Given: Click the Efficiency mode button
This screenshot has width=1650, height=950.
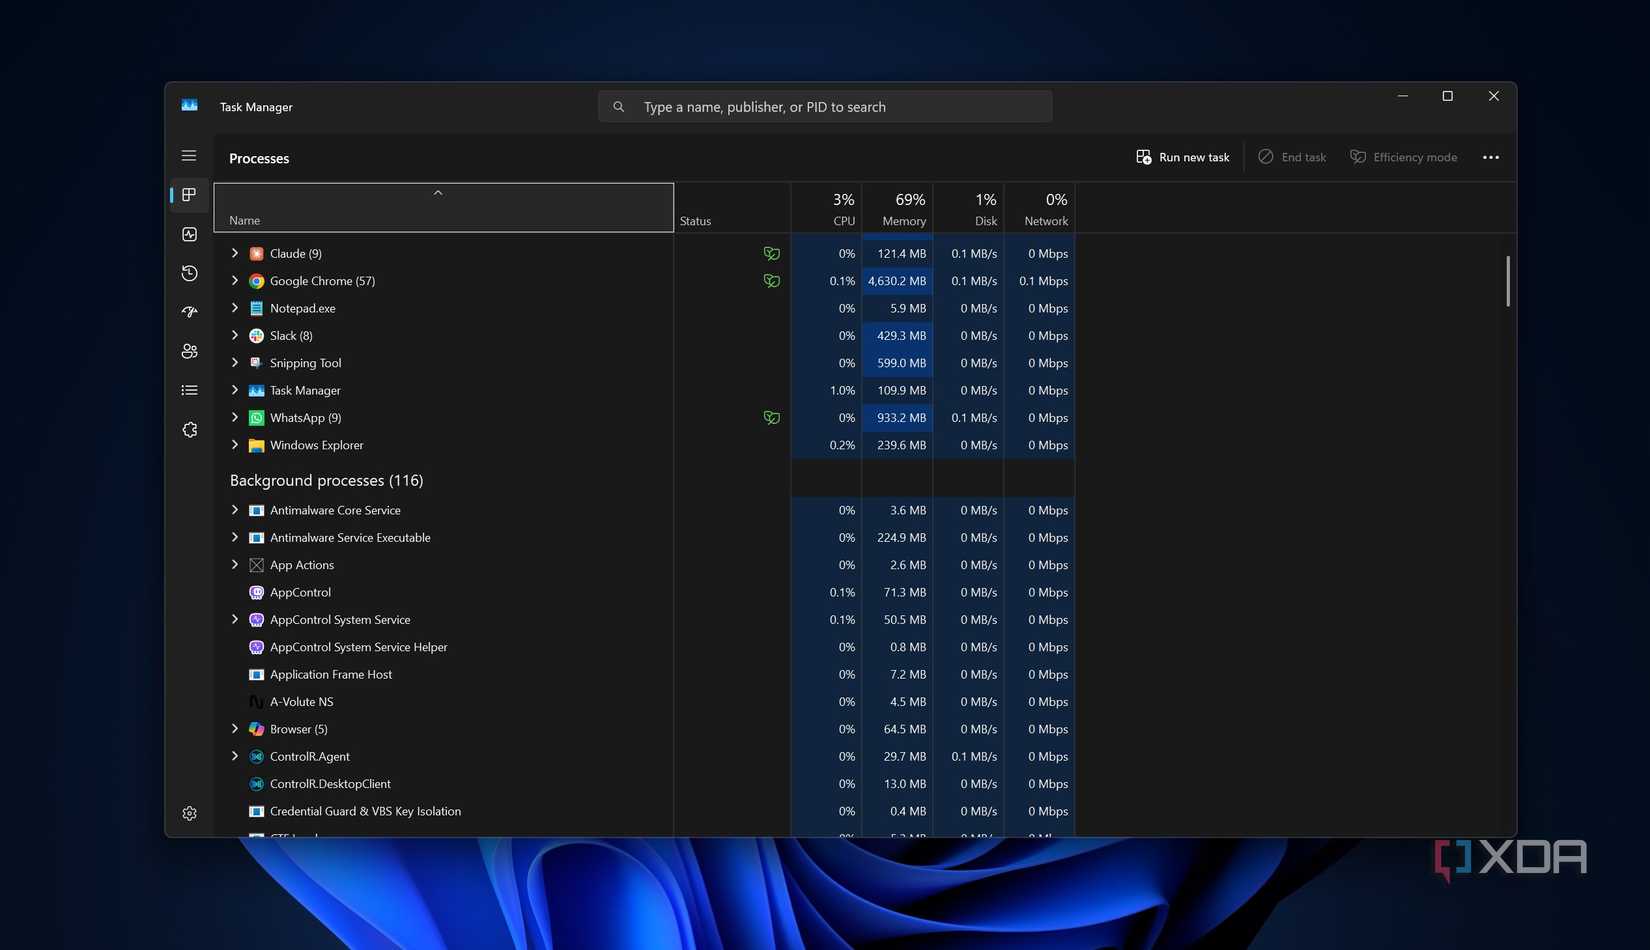Looking at the screenshot, I should click(1403, 157).
